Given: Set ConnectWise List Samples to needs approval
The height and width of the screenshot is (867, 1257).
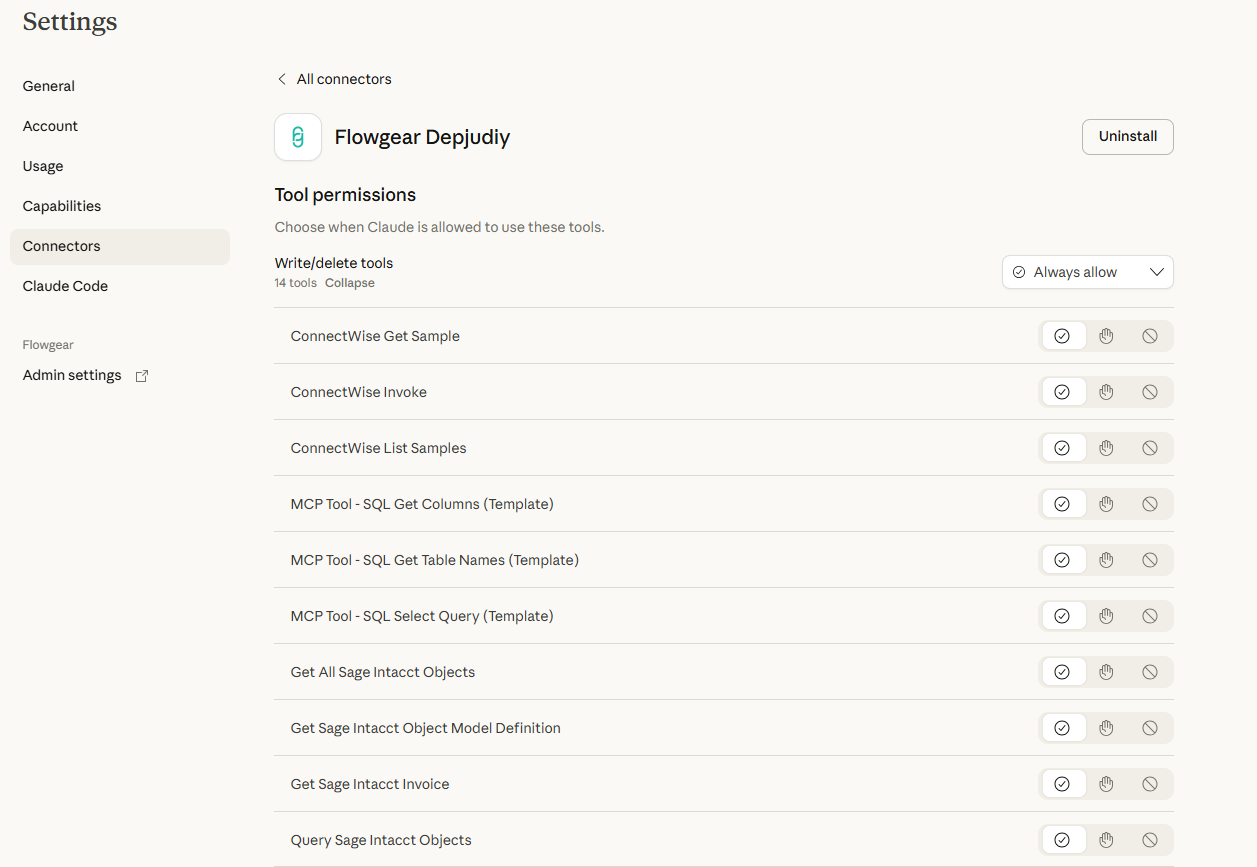Looking at the screenshot, I should click(1106, 448).
